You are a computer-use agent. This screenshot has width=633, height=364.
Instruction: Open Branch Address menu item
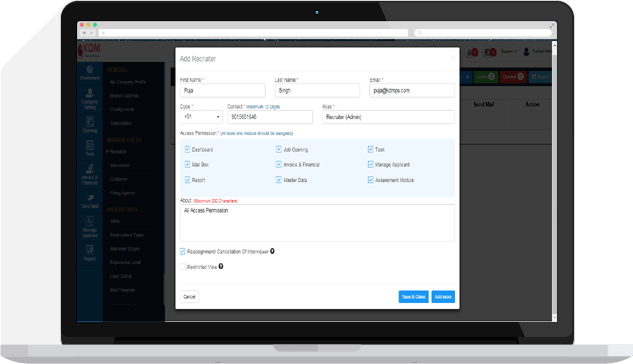point(124,96)
